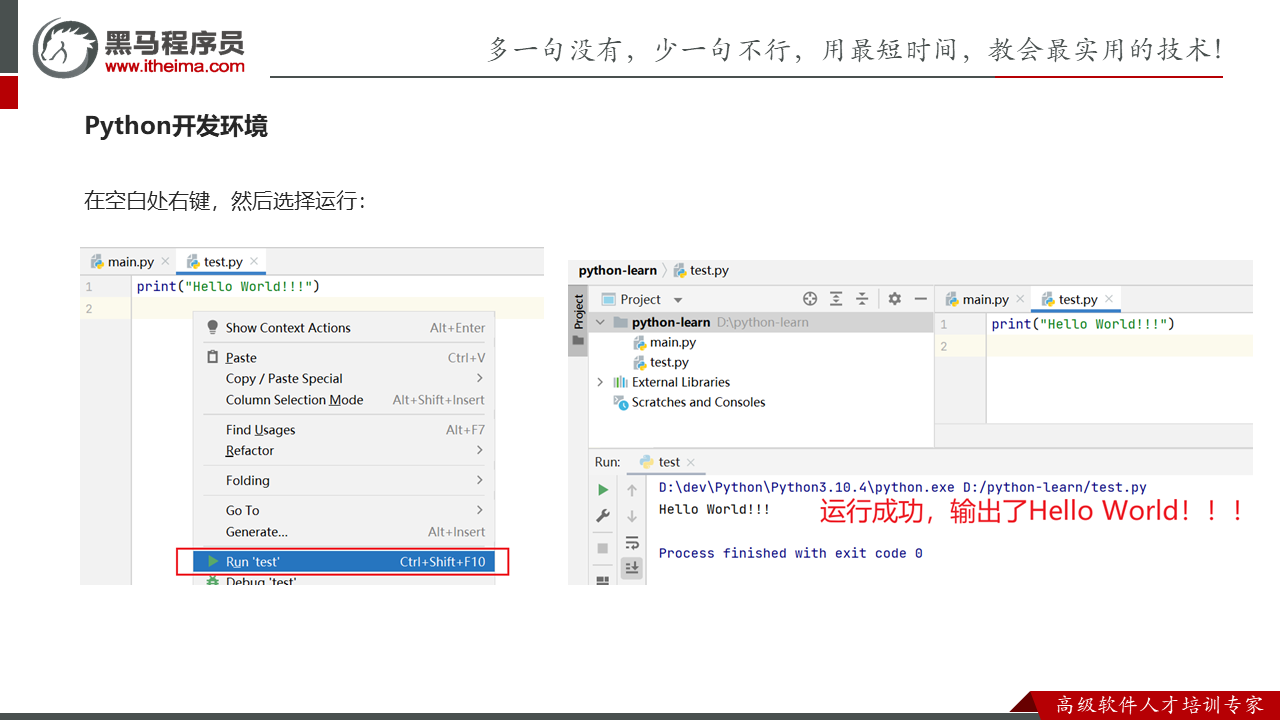Click the wrench icon in Run panel
Viewport: 1280px width, 720px height.
[603, 516]
